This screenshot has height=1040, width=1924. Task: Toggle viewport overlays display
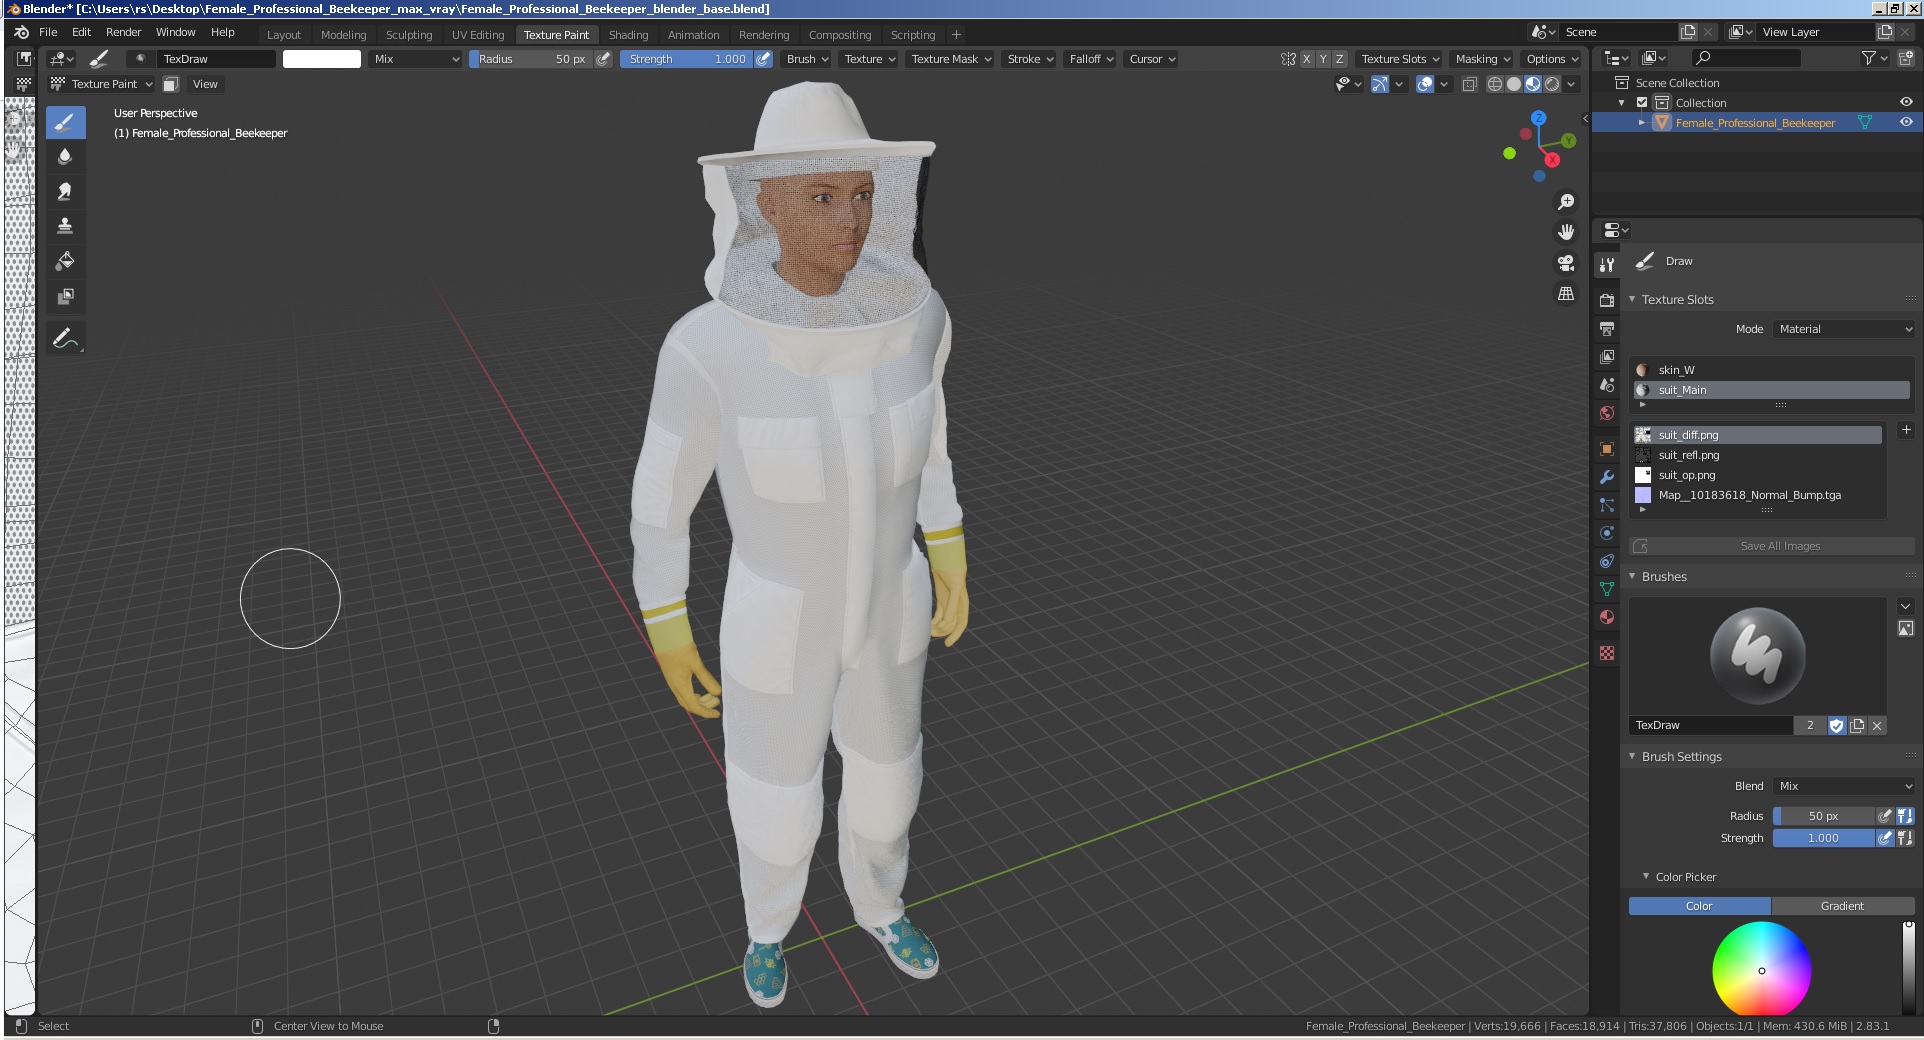coord(1425,84)
